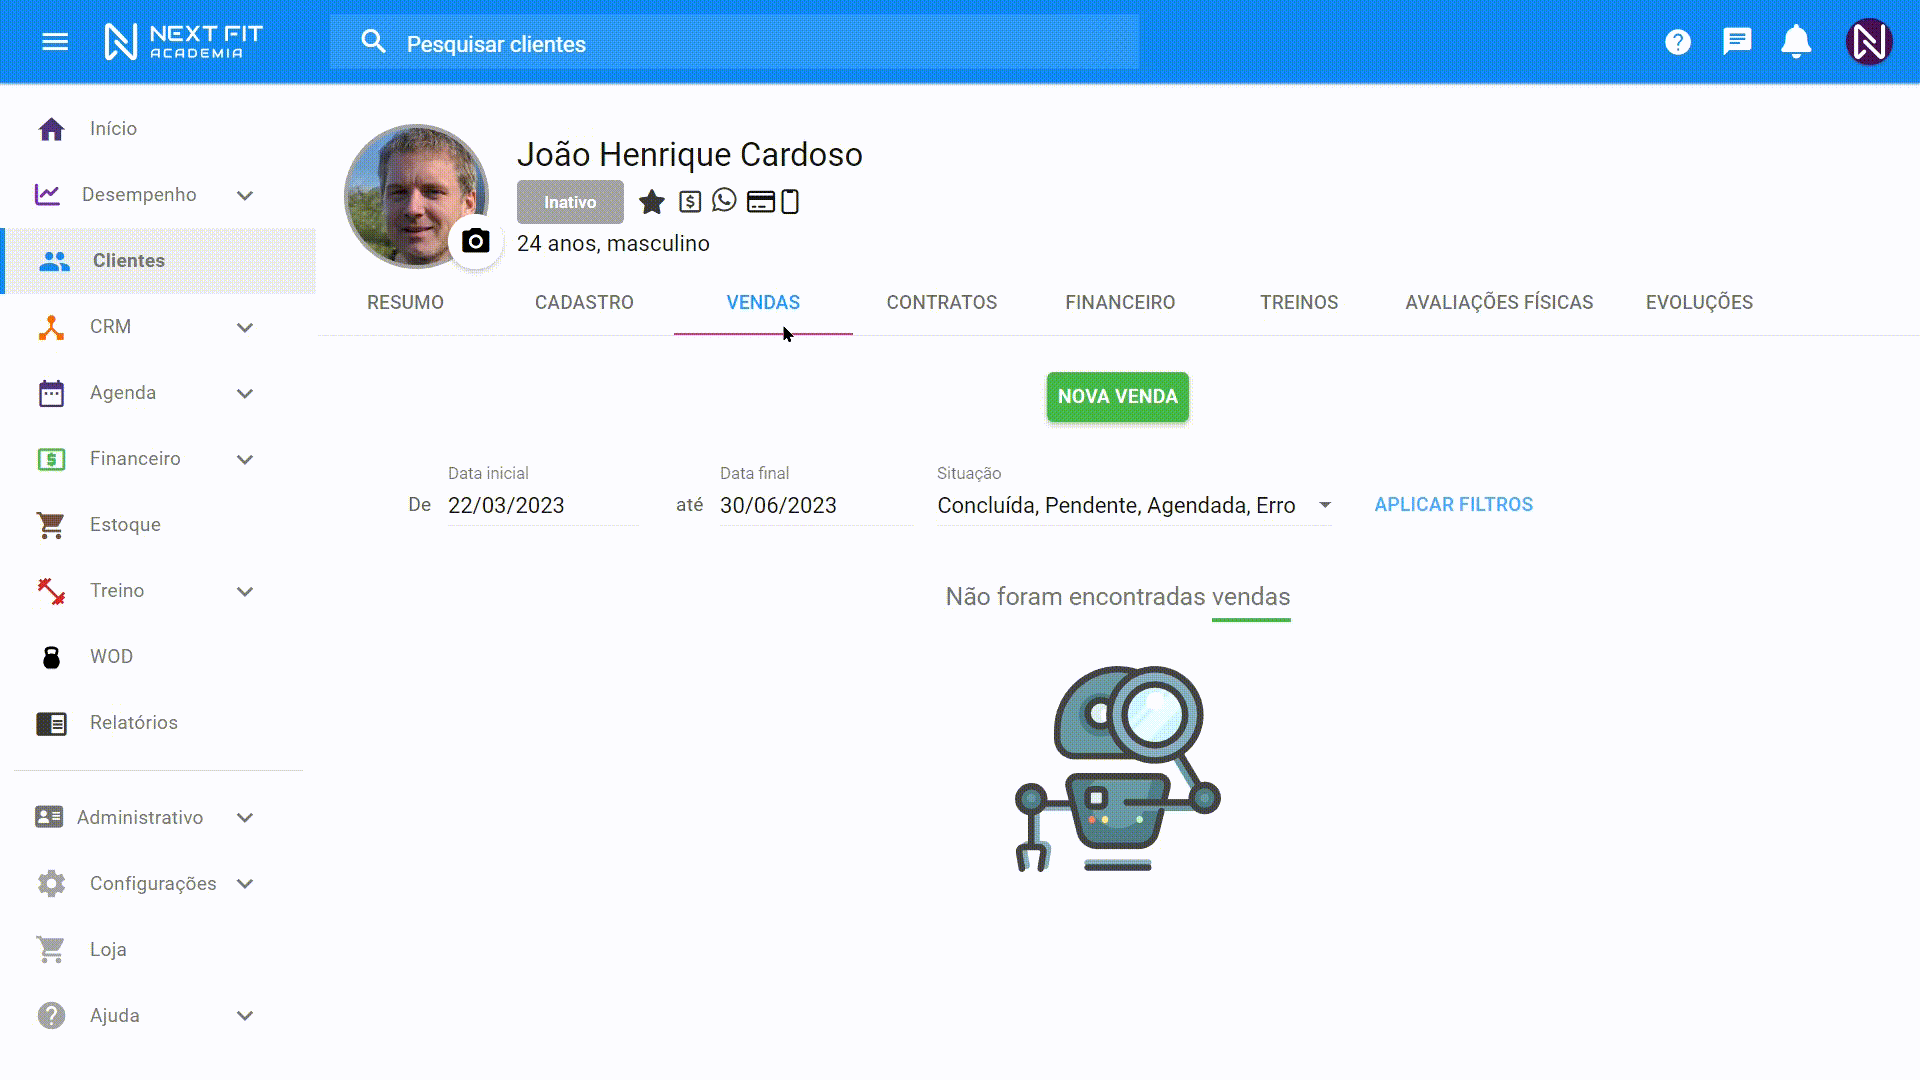Toggle the favorite star on João Henrique Cardoso
The image size is (1920, 1080).
tap(651, 201)
